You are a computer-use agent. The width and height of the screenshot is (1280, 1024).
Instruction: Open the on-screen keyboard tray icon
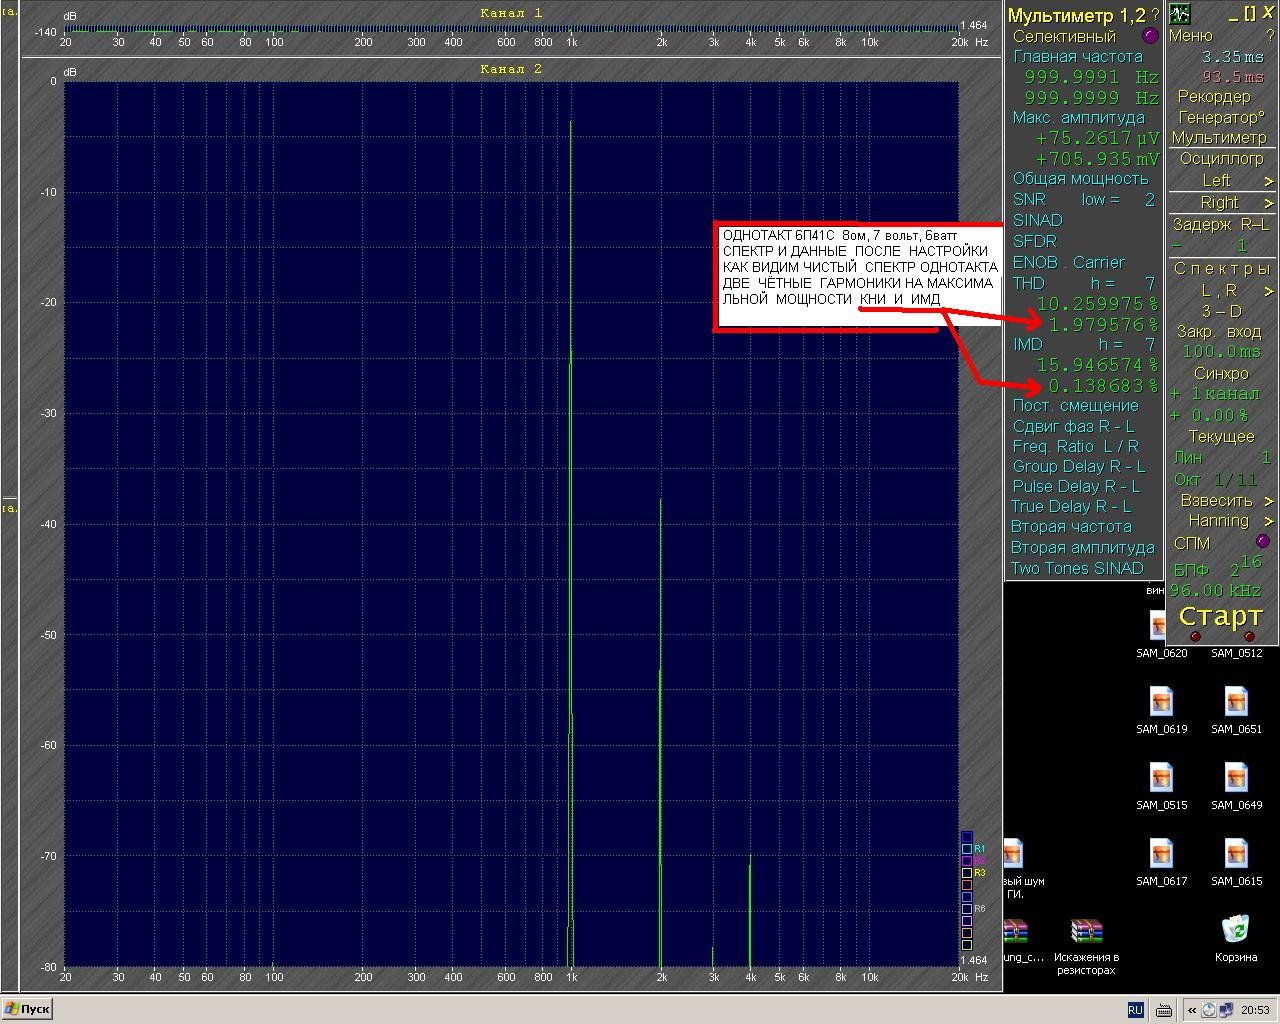point(1164,1010)
